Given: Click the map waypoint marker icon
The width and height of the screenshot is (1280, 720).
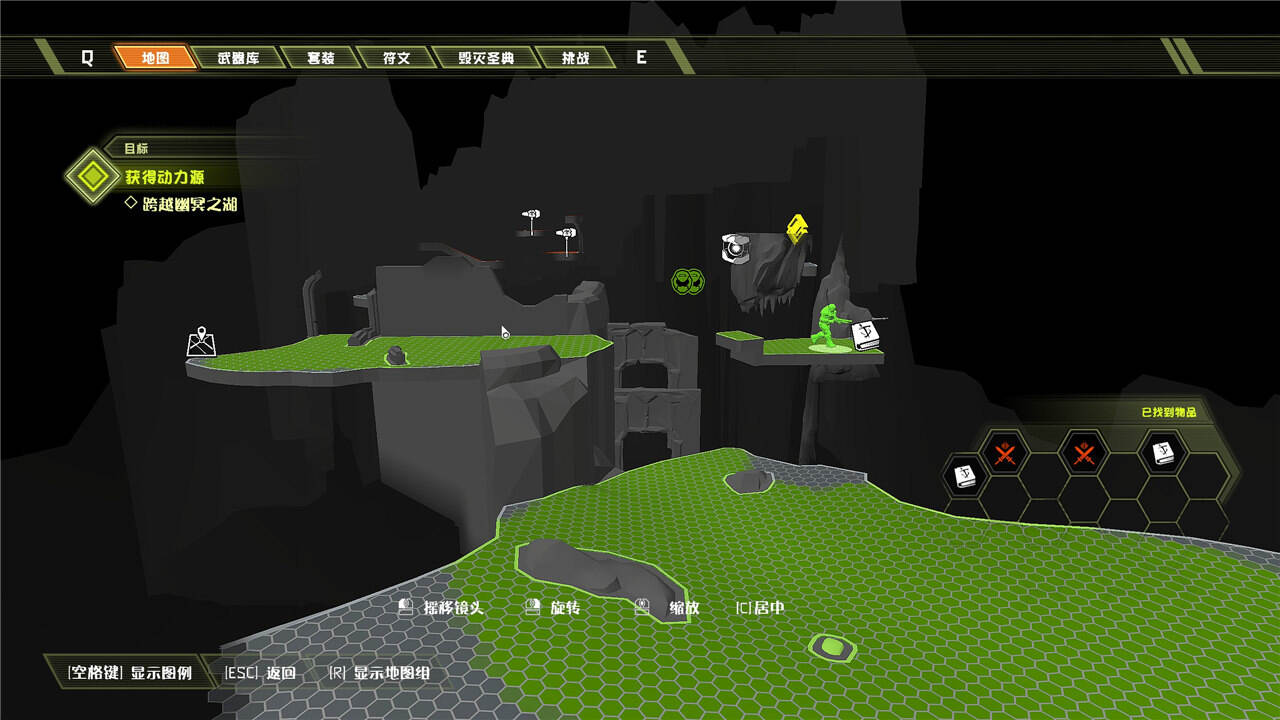Looking at the screenshot, I should coord(201,342).
